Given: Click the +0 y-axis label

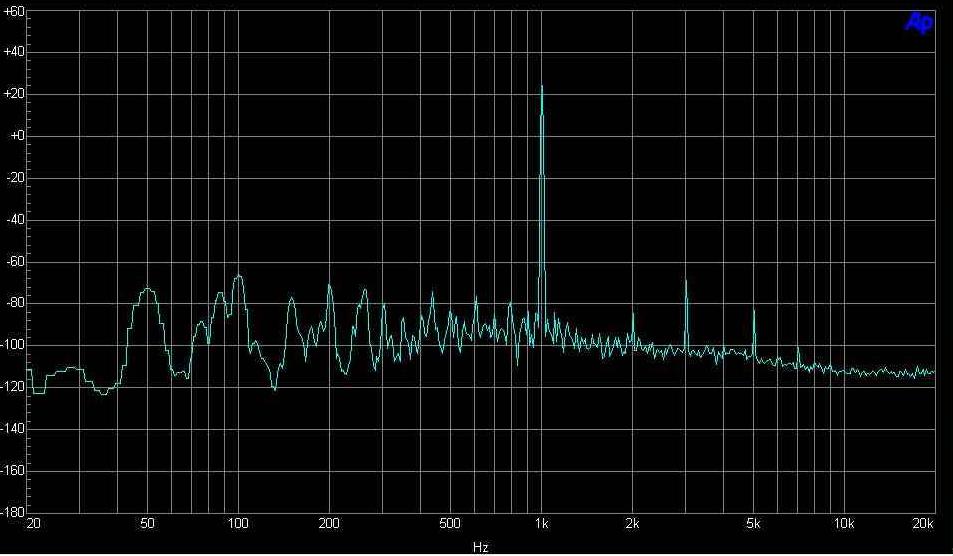Looking at the screenshot, I should 16,137.
